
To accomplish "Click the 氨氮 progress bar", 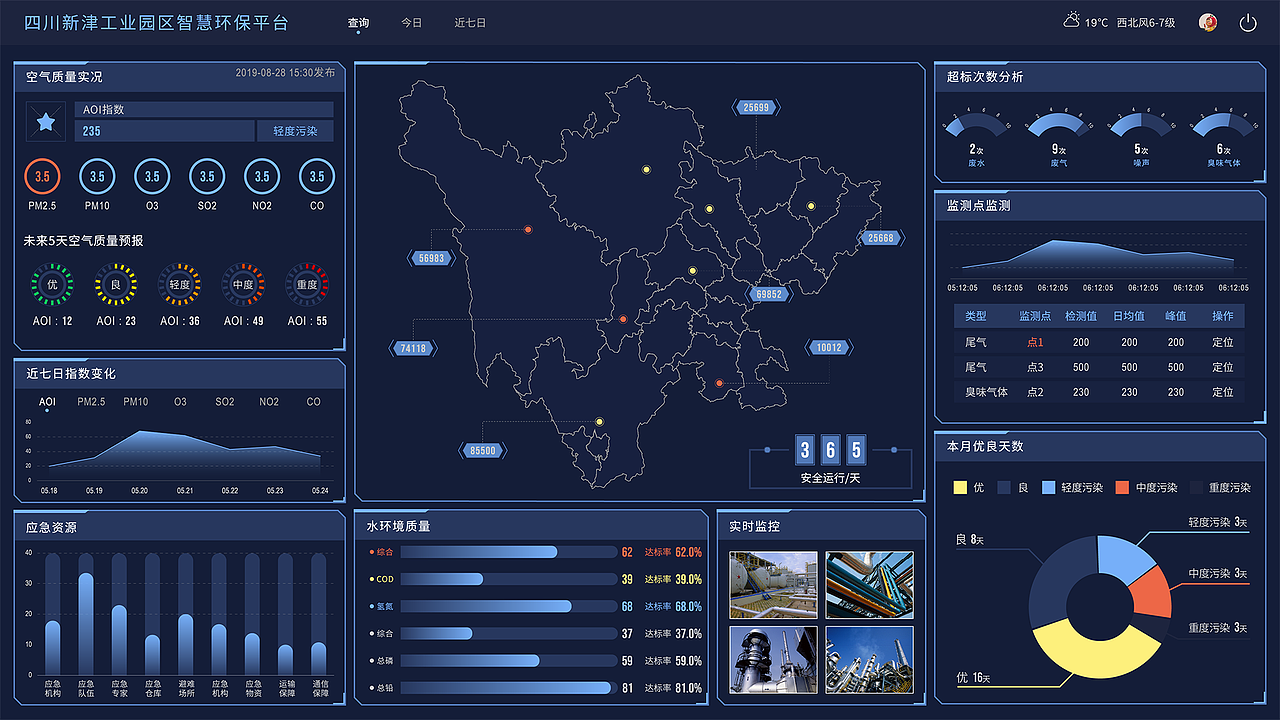I will click(509, 606).
